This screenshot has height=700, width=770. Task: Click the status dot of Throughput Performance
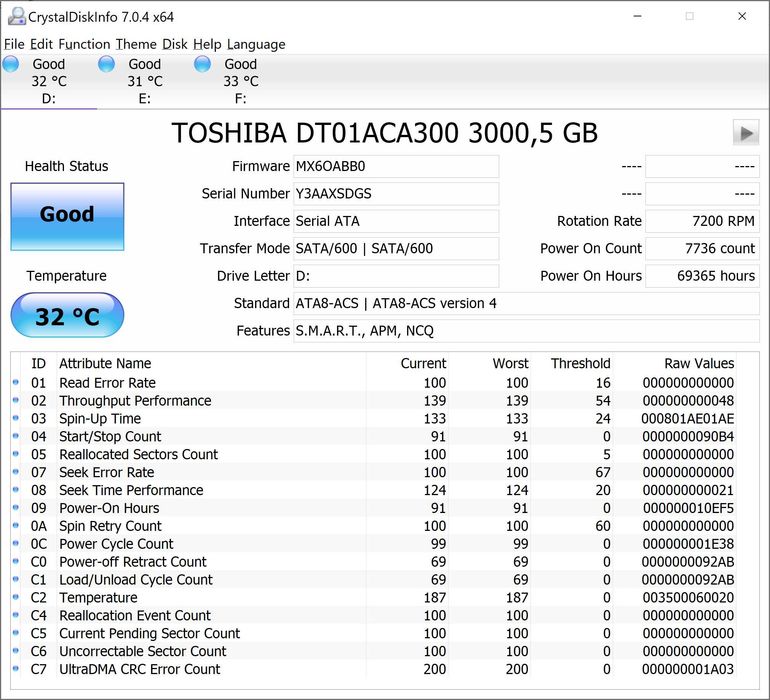pos(16,400)
